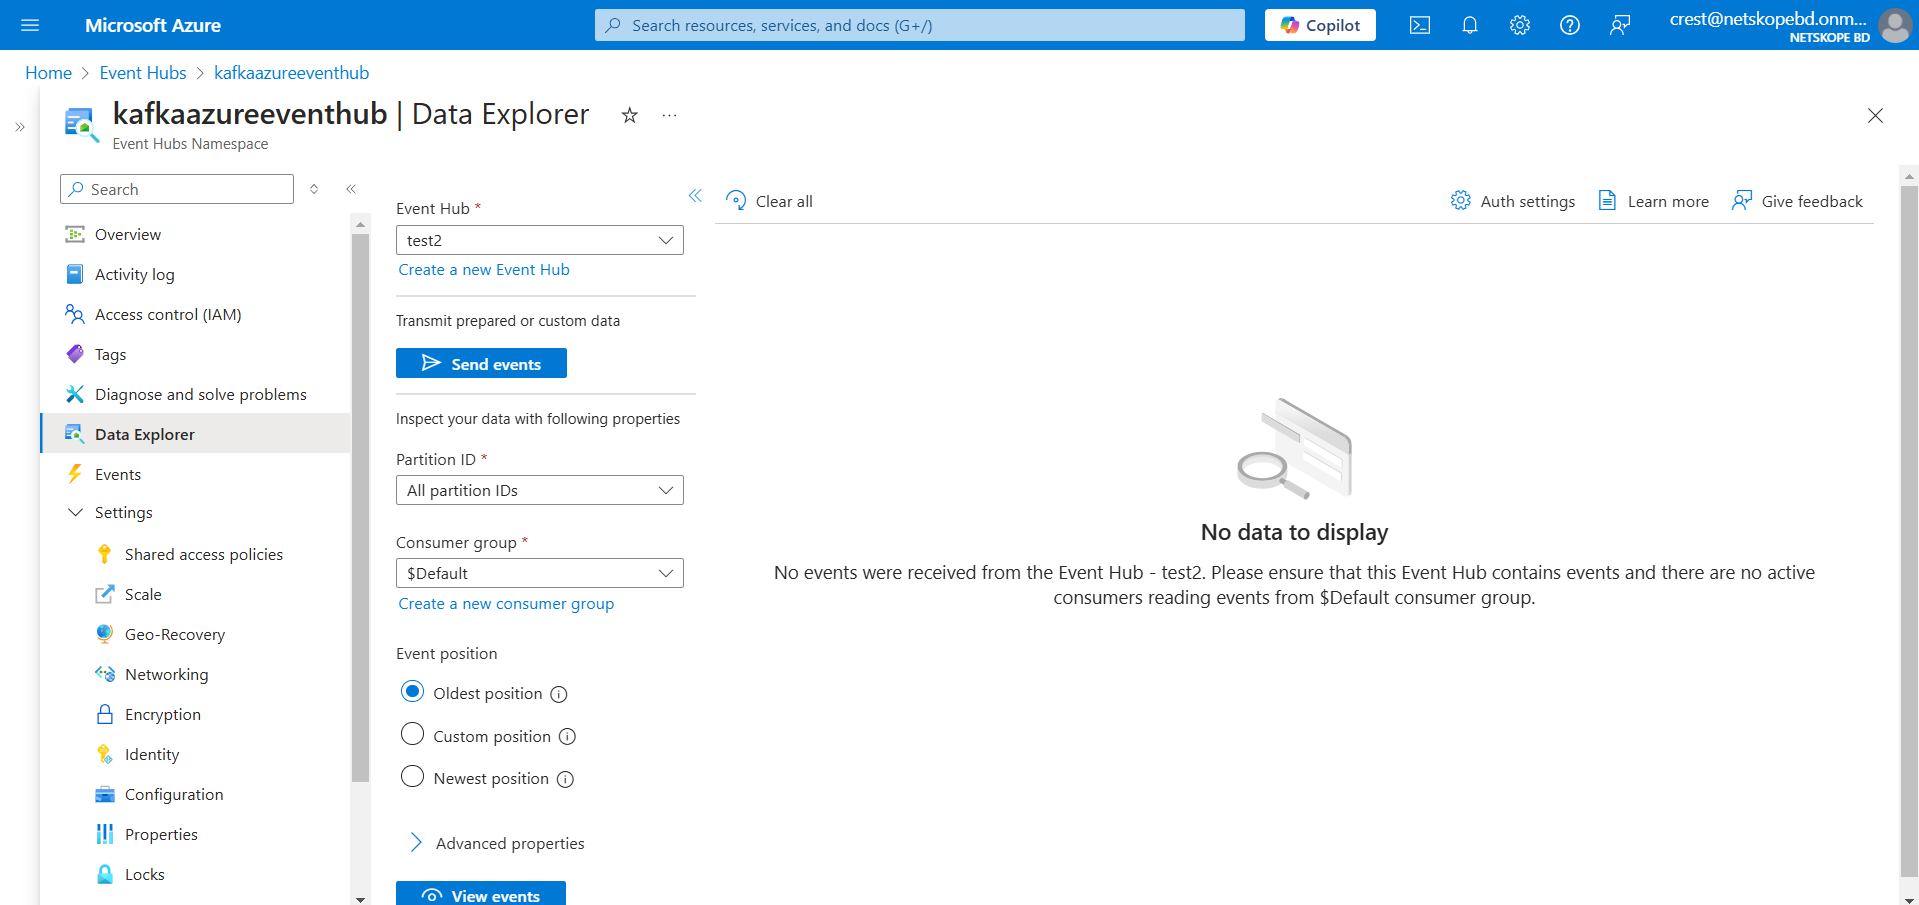1919x905 pixels.
Task: Open the Consumer group dropdown
Action: (540, 573)
